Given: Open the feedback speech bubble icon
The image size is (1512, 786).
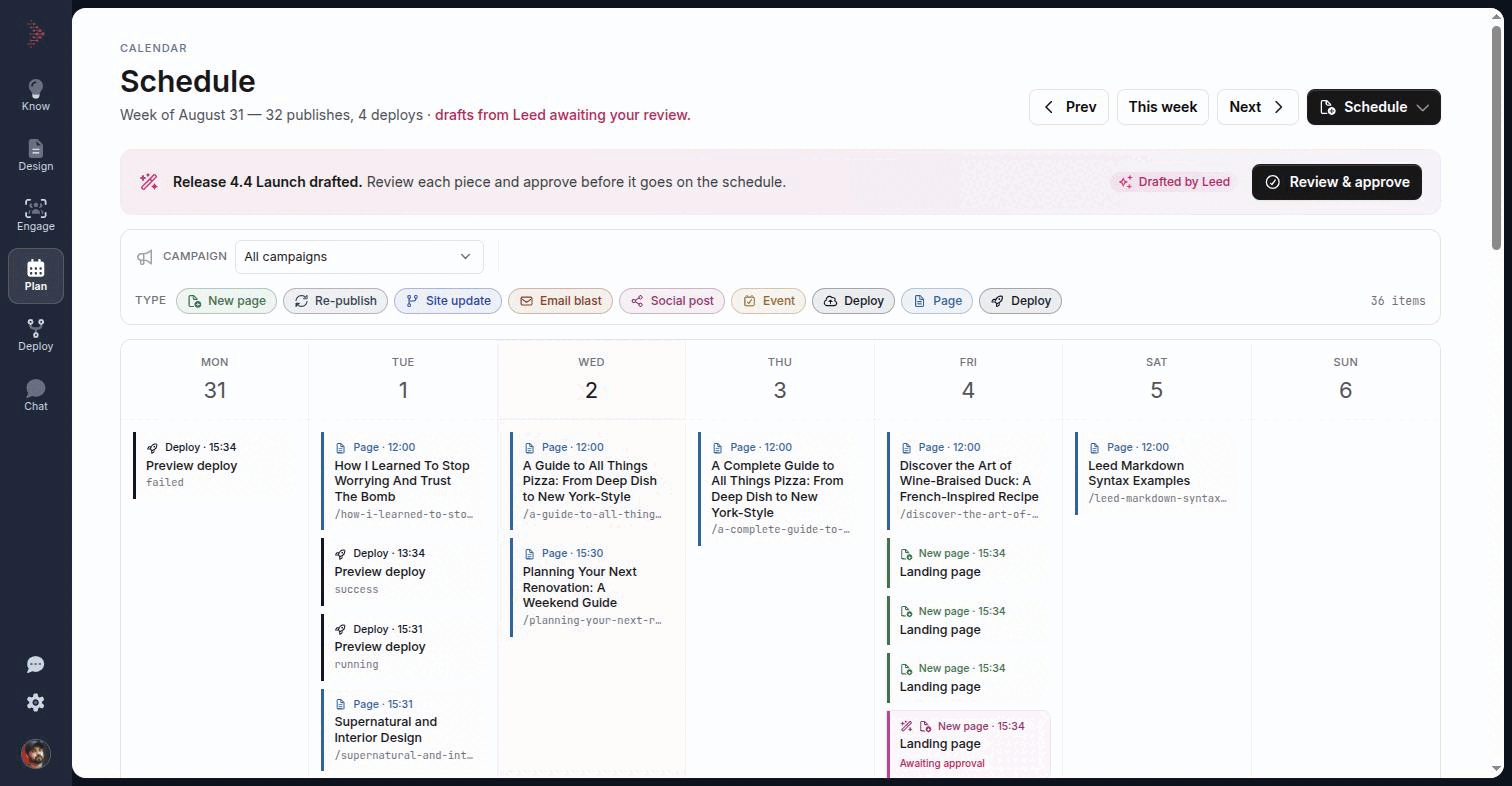Looking at the screenshot, I should (36, 665).
